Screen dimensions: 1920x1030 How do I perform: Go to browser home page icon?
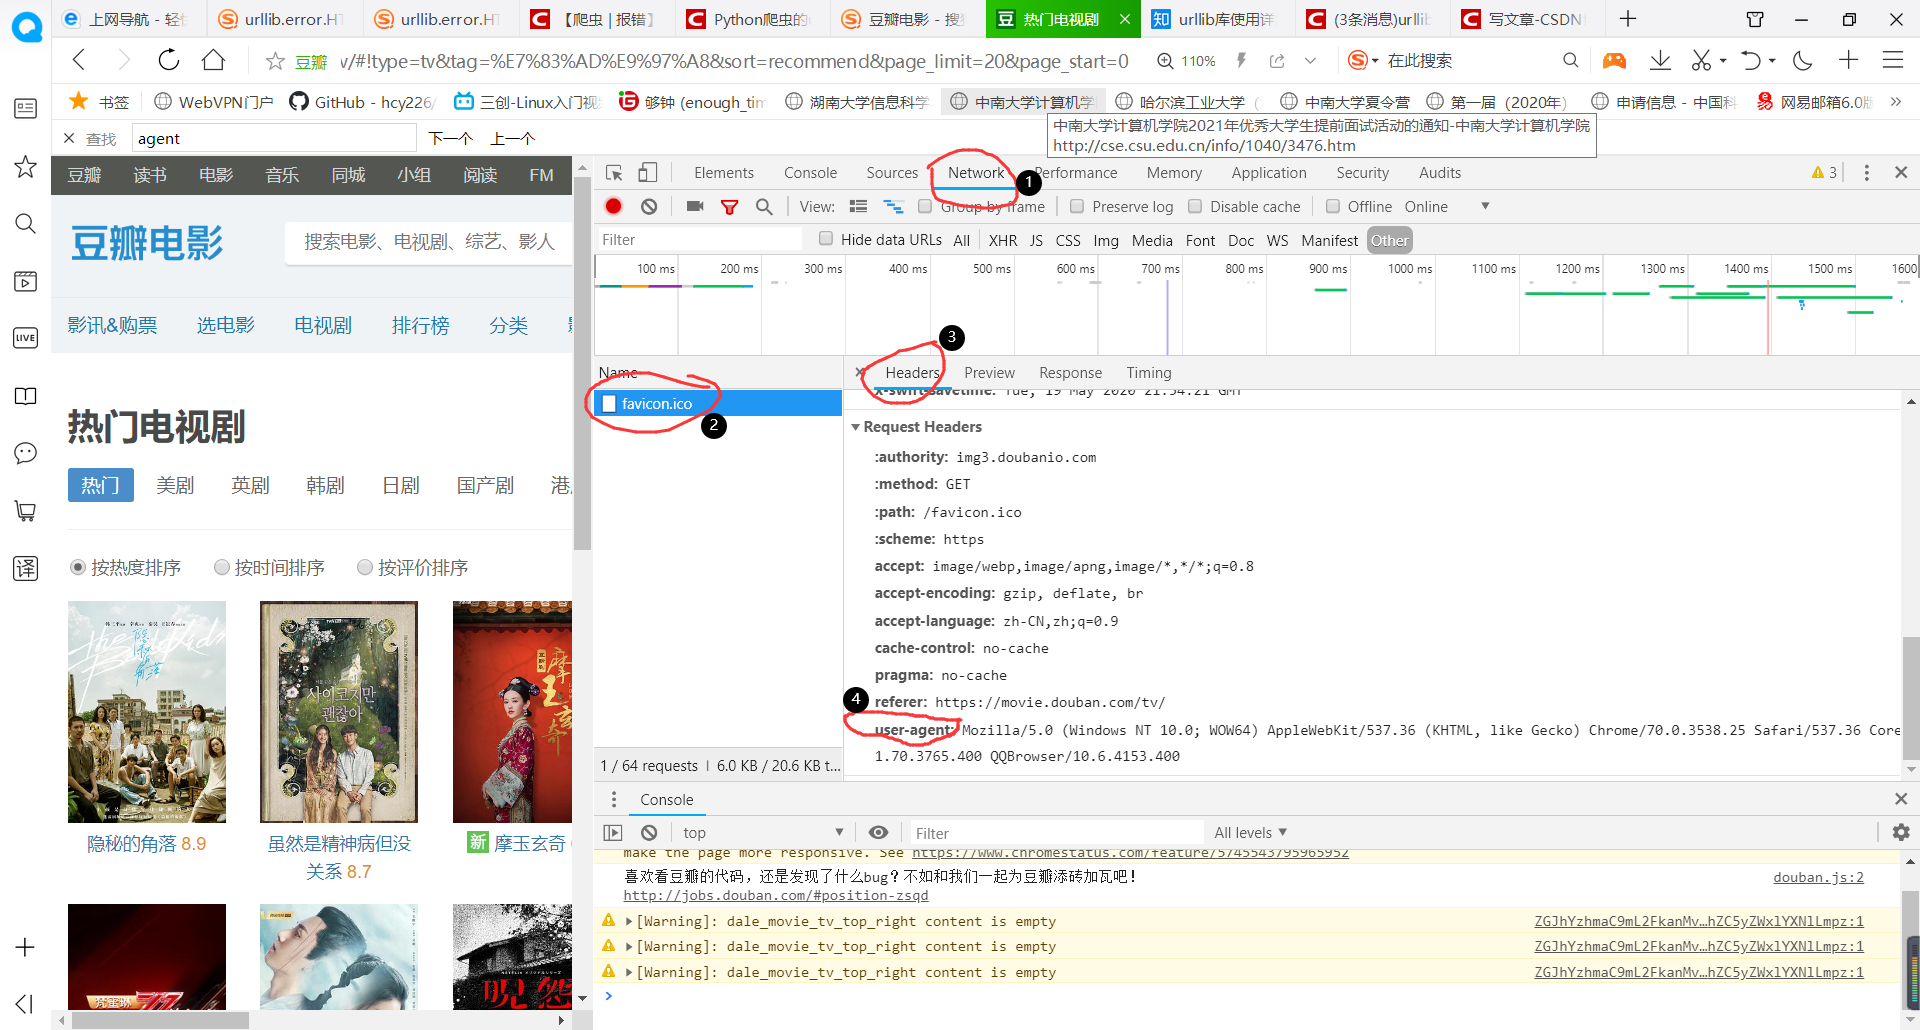(x=213, y=60)
